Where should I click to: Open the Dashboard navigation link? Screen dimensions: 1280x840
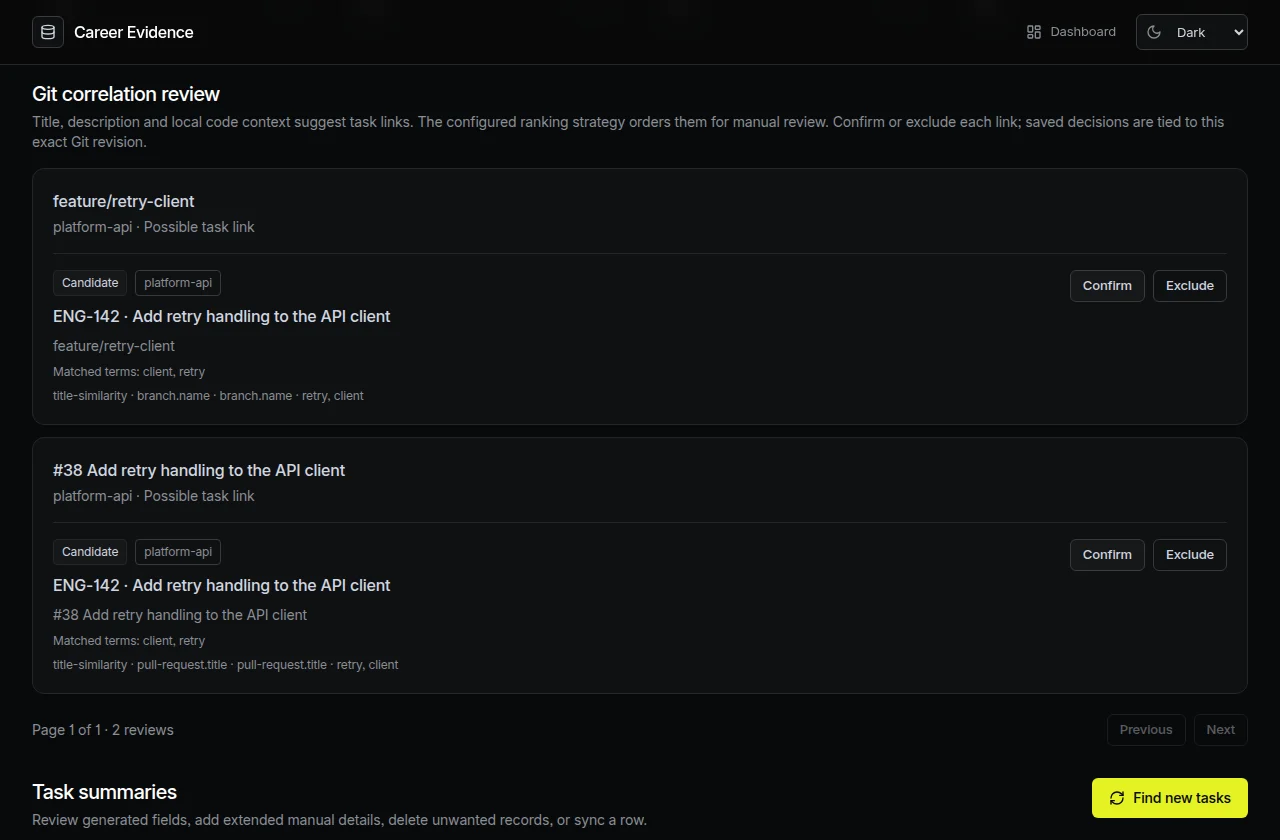coord(1071,32)
